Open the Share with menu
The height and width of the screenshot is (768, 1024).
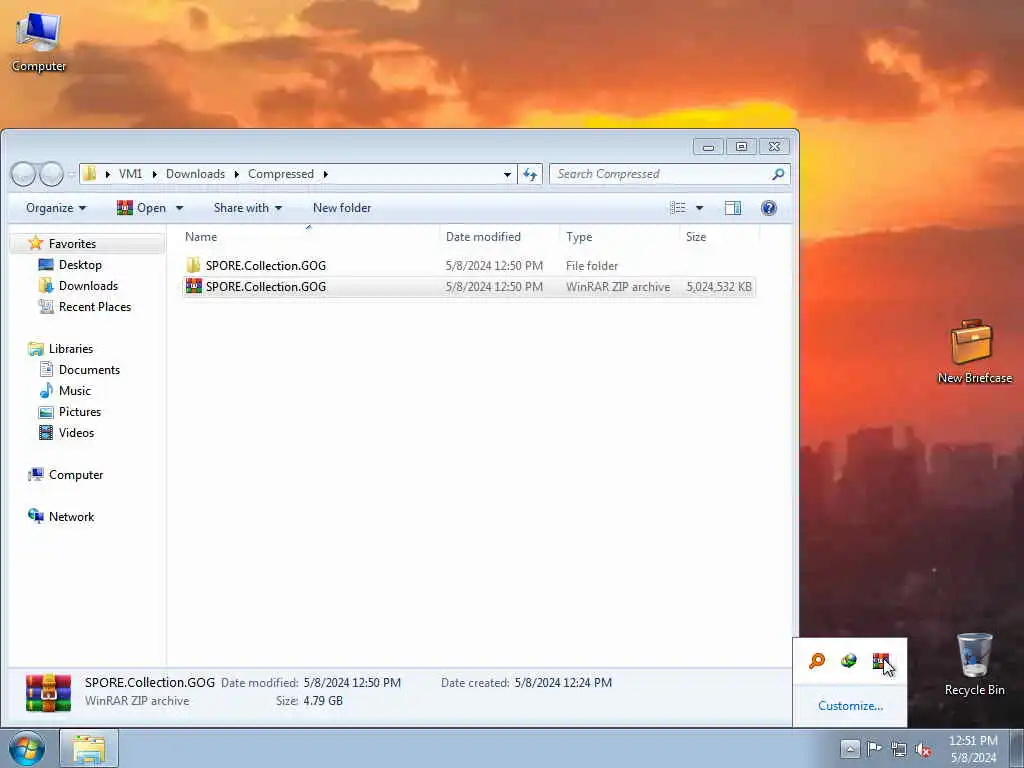[248, 208]
